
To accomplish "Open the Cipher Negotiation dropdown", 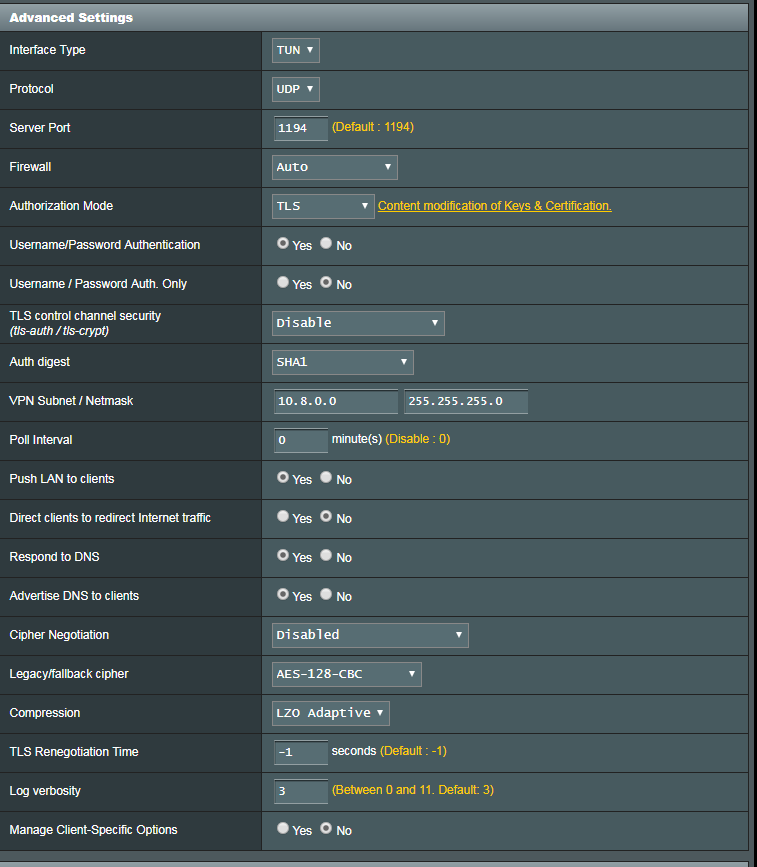I will click(x=370, y=635).
